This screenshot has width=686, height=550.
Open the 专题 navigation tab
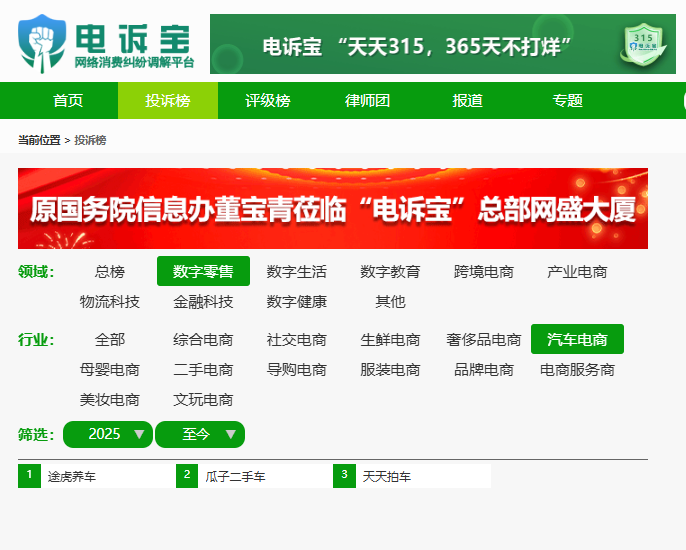click(x=567, y=101)
